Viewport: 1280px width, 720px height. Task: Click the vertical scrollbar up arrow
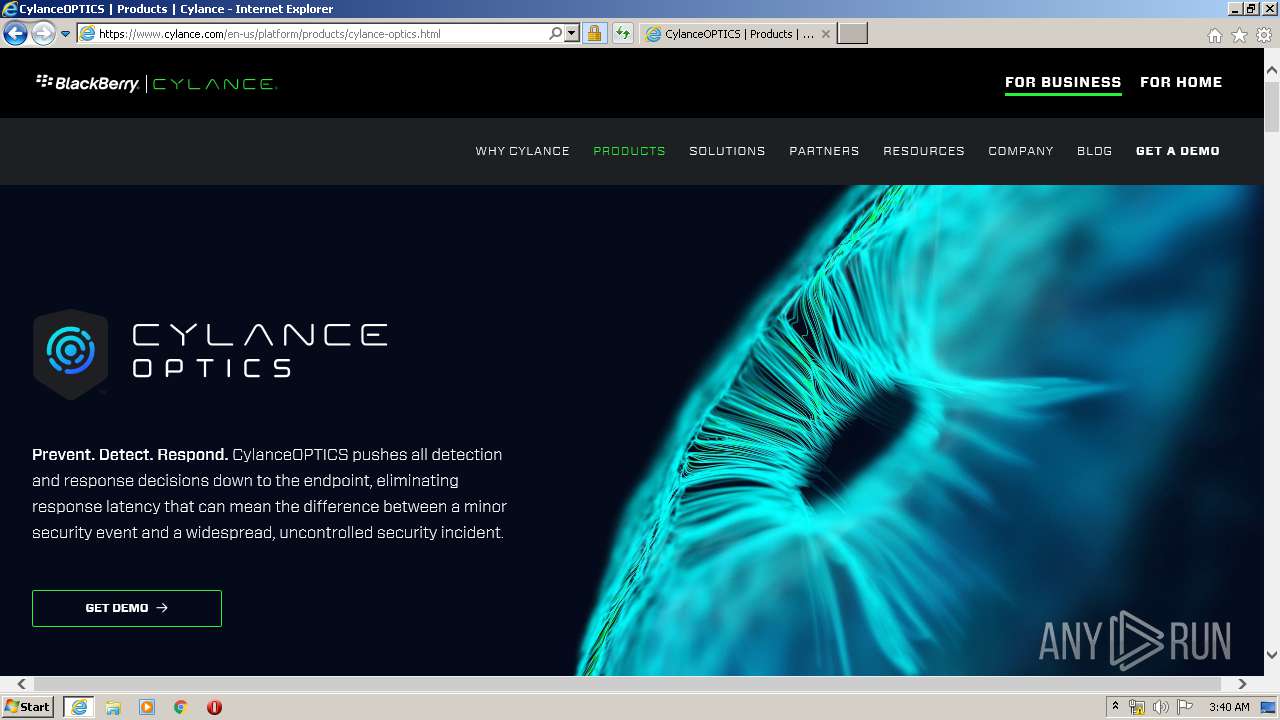coord(1272,70)
